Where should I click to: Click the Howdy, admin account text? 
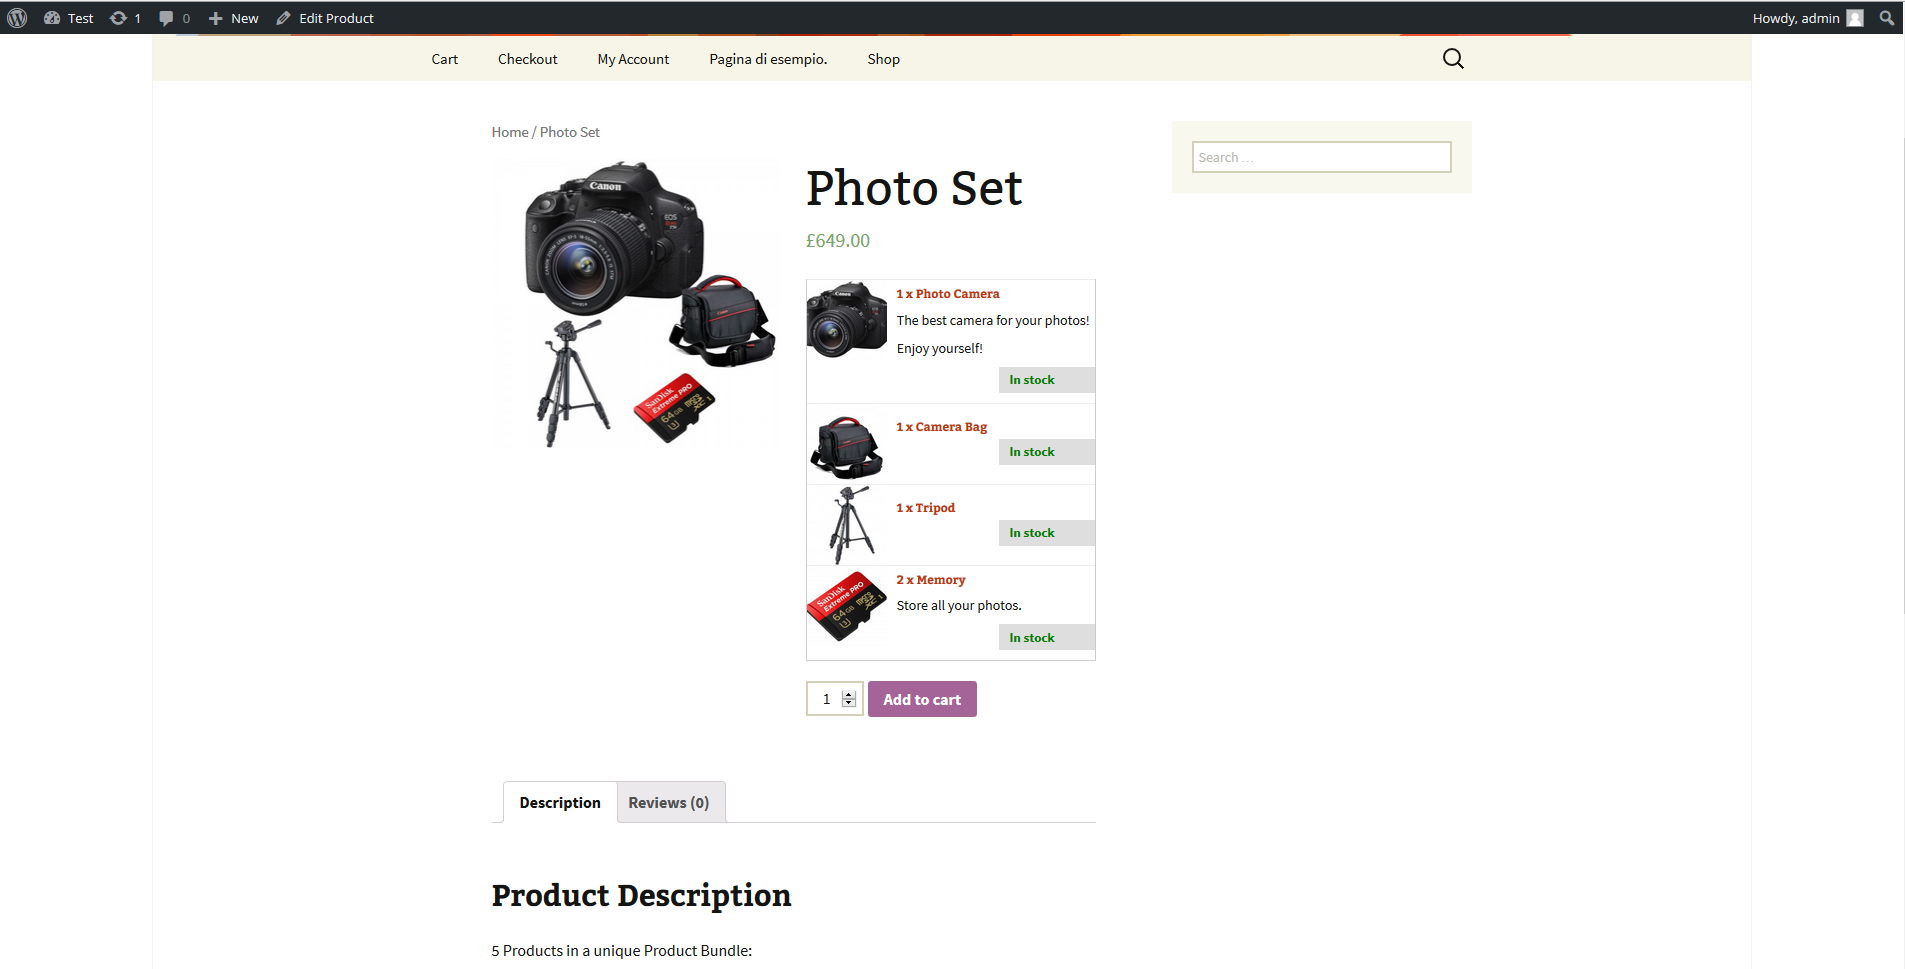1796,18
